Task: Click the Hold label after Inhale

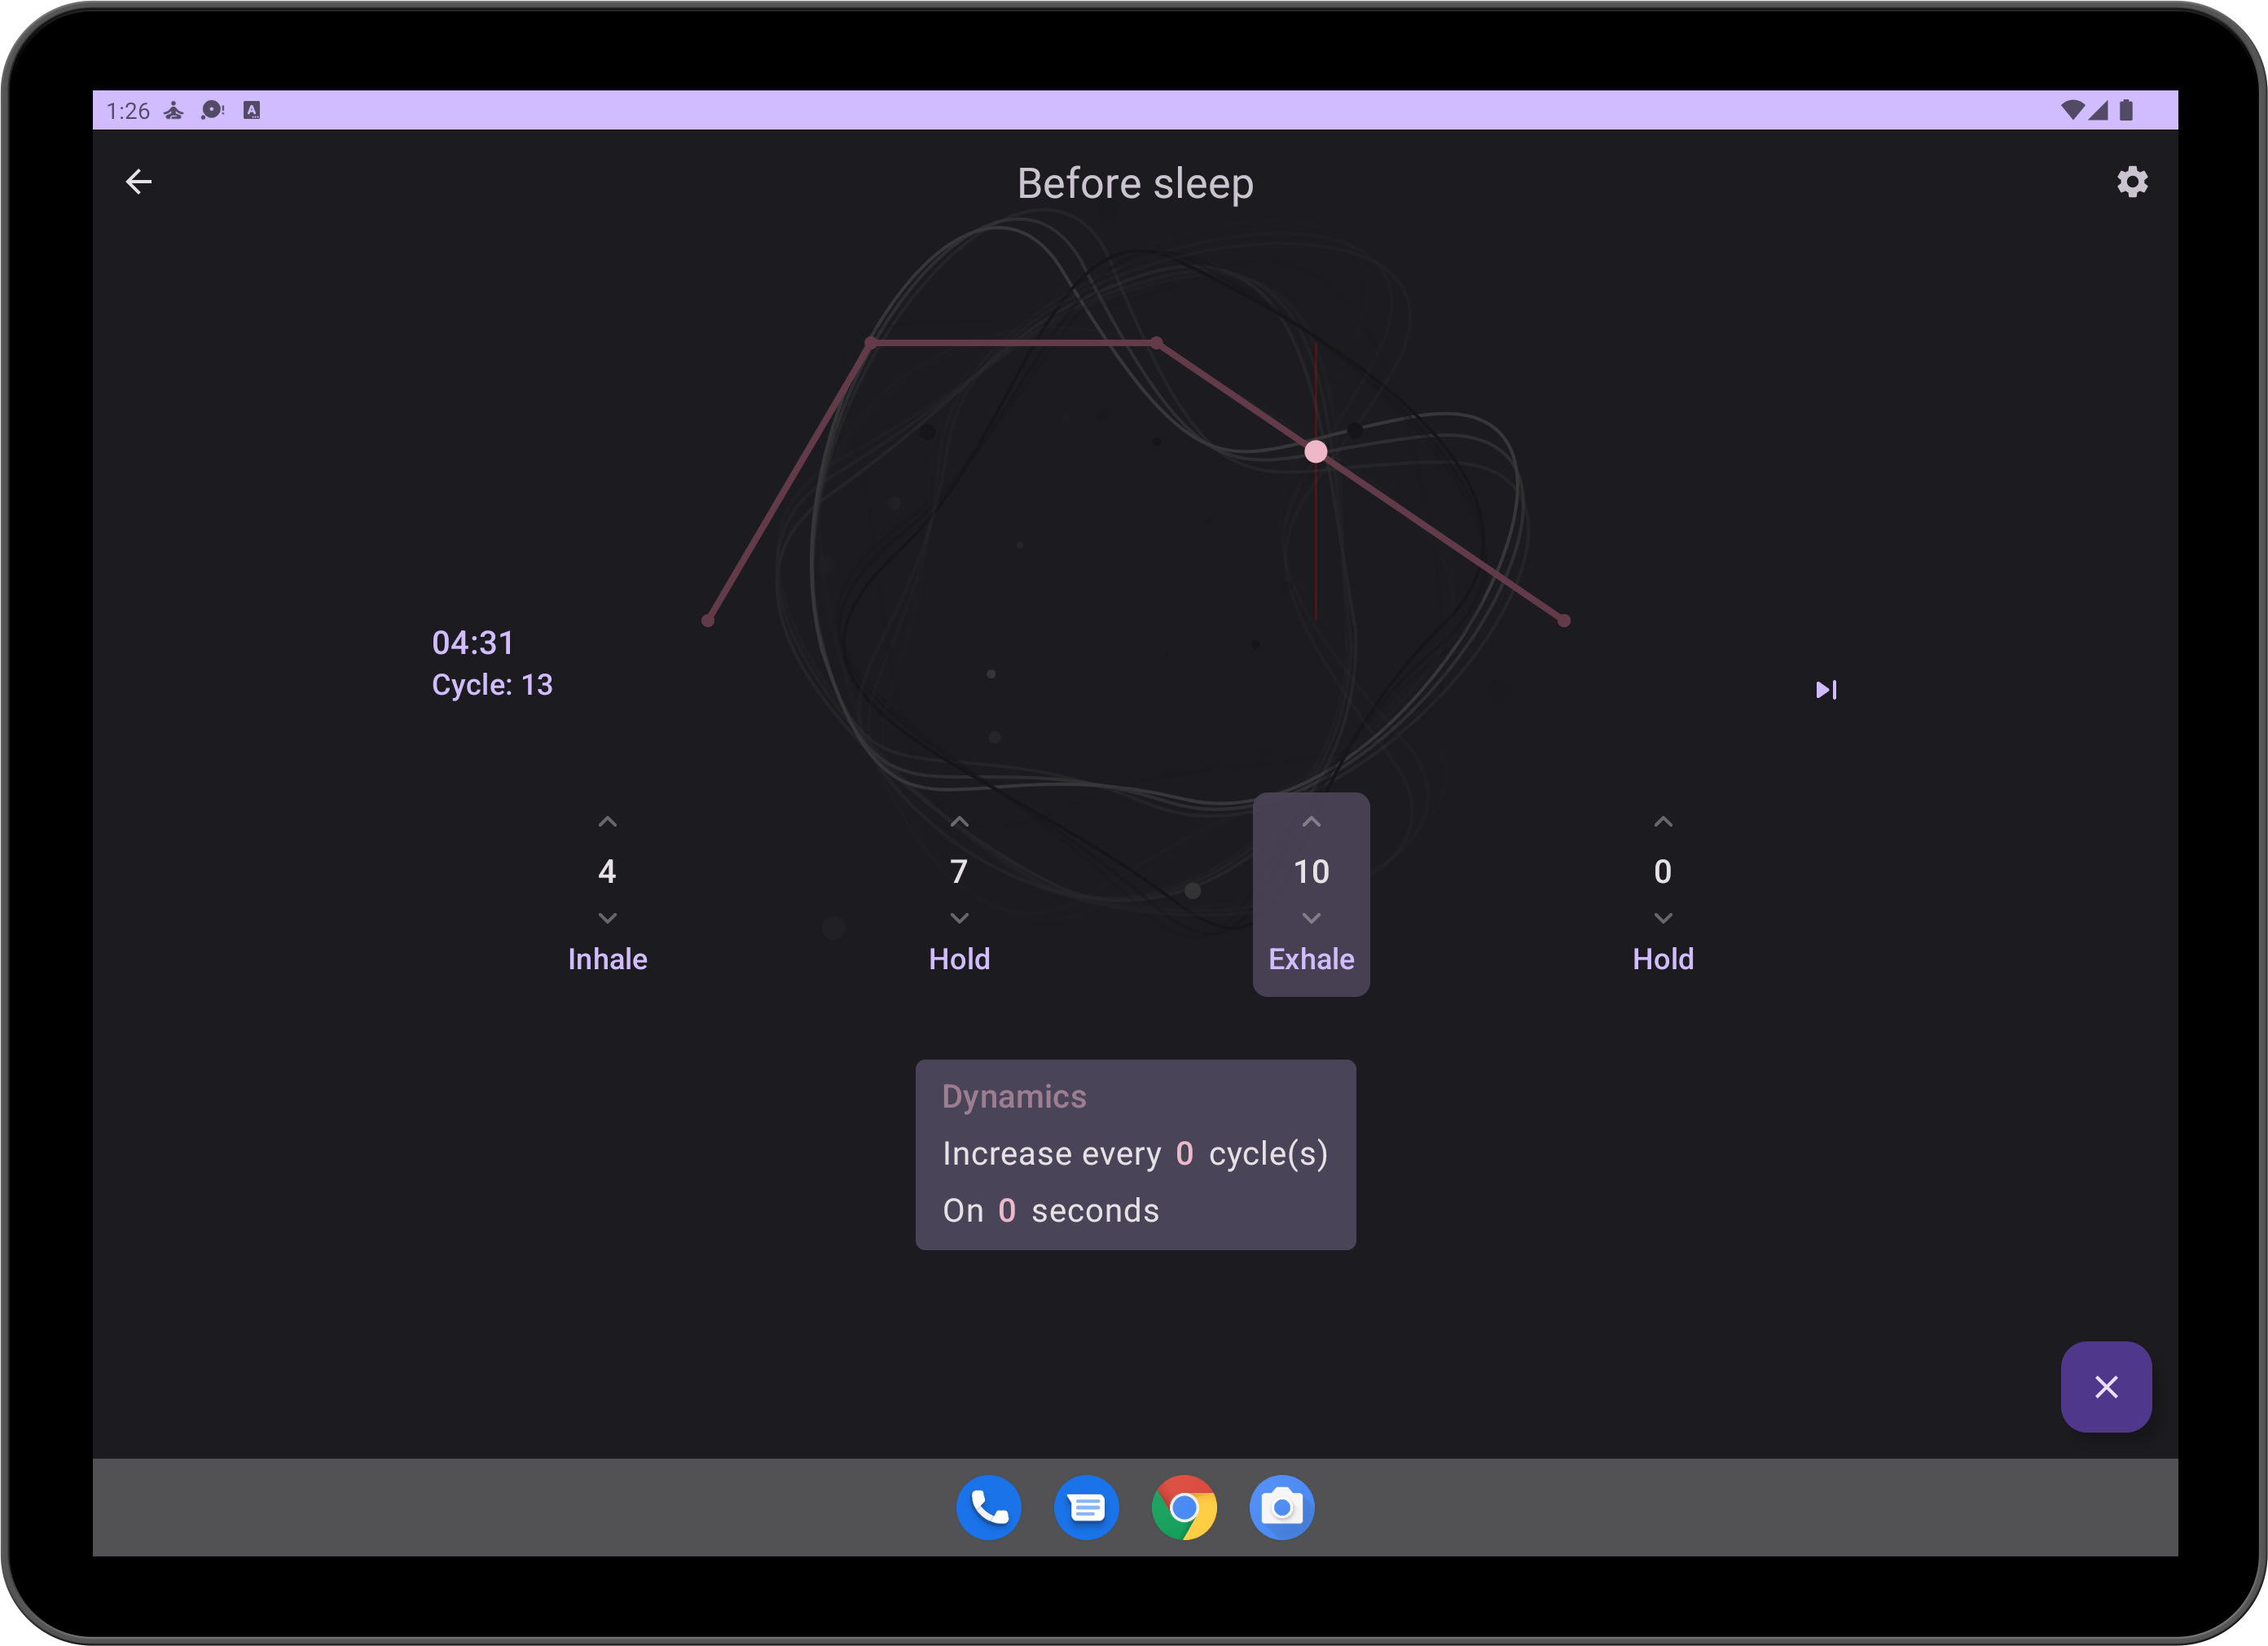Action: pos(959,959)
